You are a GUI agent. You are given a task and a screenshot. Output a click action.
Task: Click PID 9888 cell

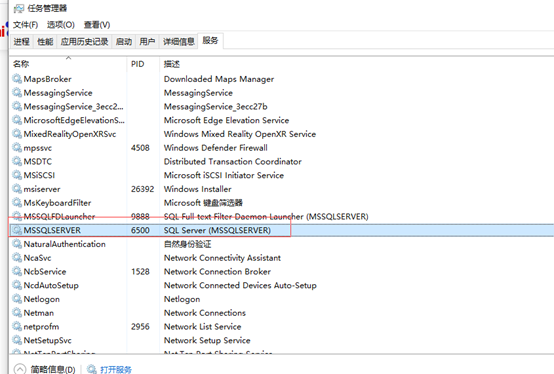(140, 216)
